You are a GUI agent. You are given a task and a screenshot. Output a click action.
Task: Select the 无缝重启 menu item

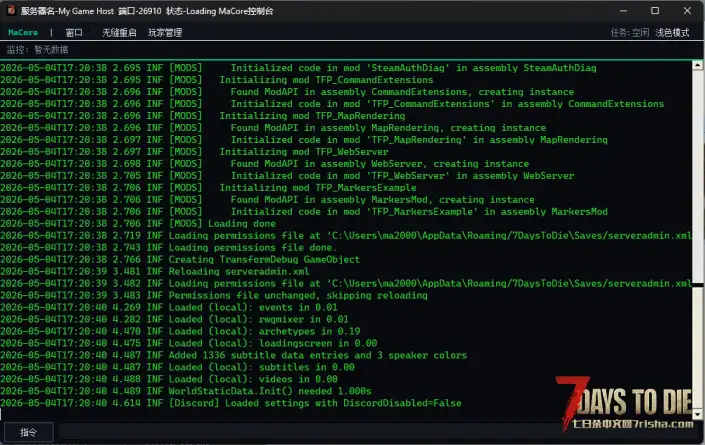[119, 32]
